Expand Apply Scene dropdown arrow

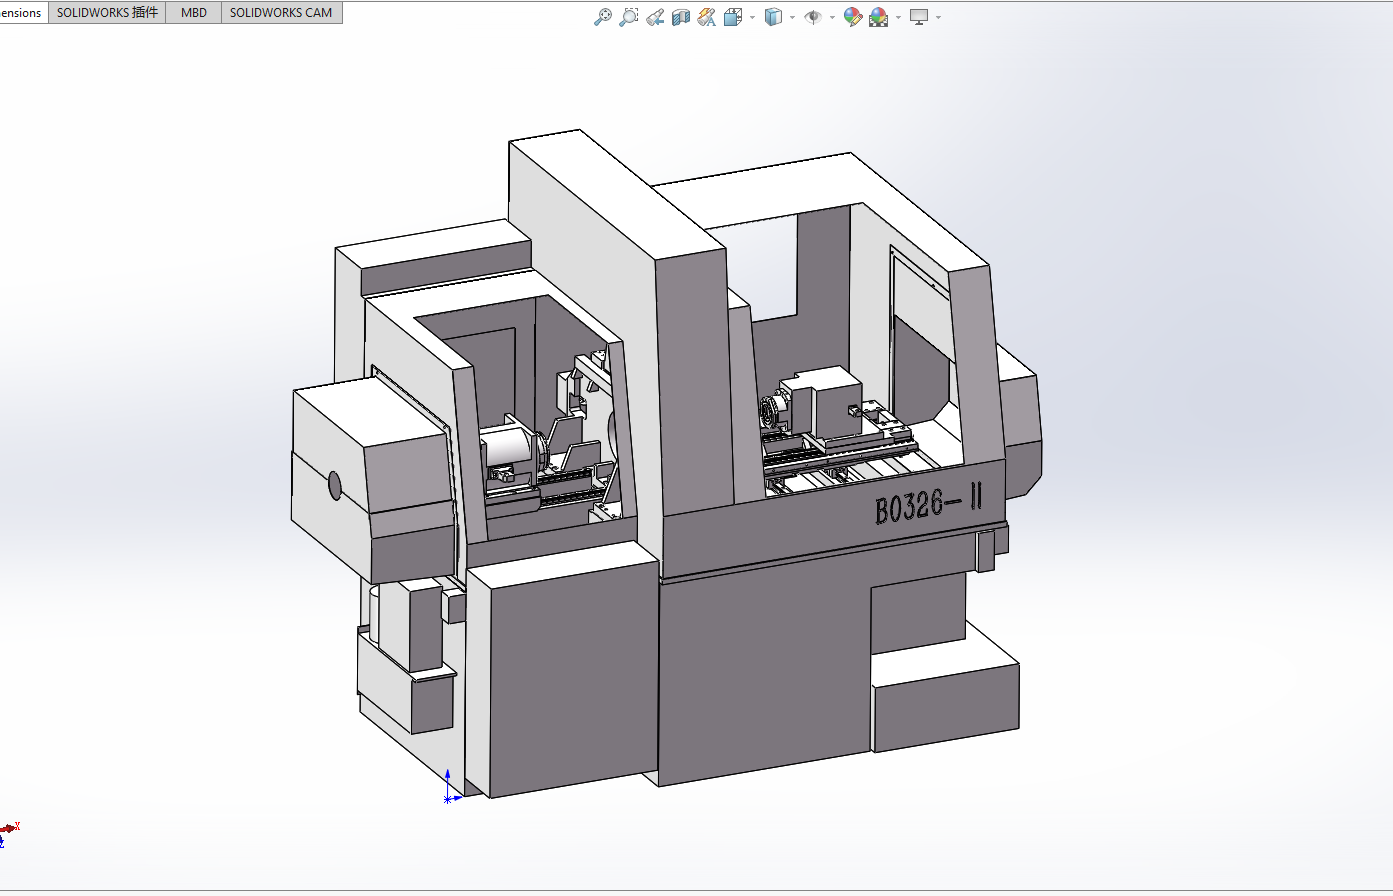pyautogui.click(x=898, y=17)
